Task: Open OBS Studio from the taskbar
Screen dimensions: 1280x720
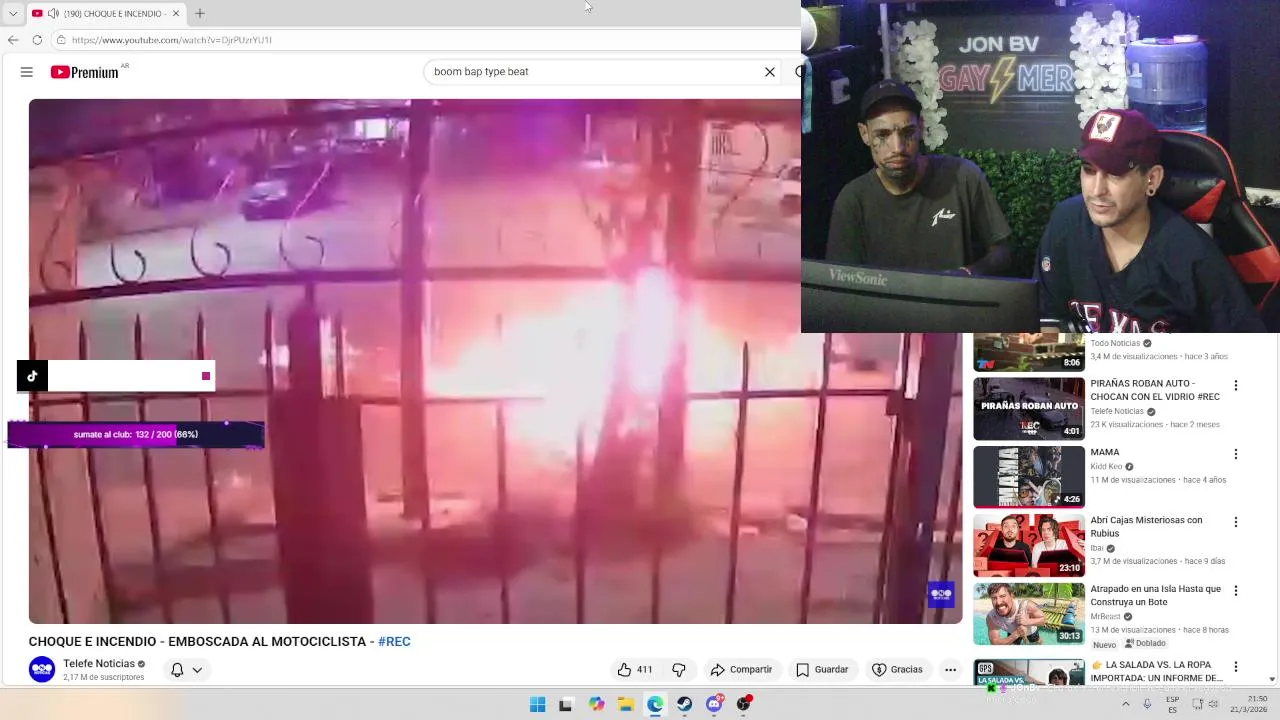Action: pyautogui.click(x=744, y=704)
